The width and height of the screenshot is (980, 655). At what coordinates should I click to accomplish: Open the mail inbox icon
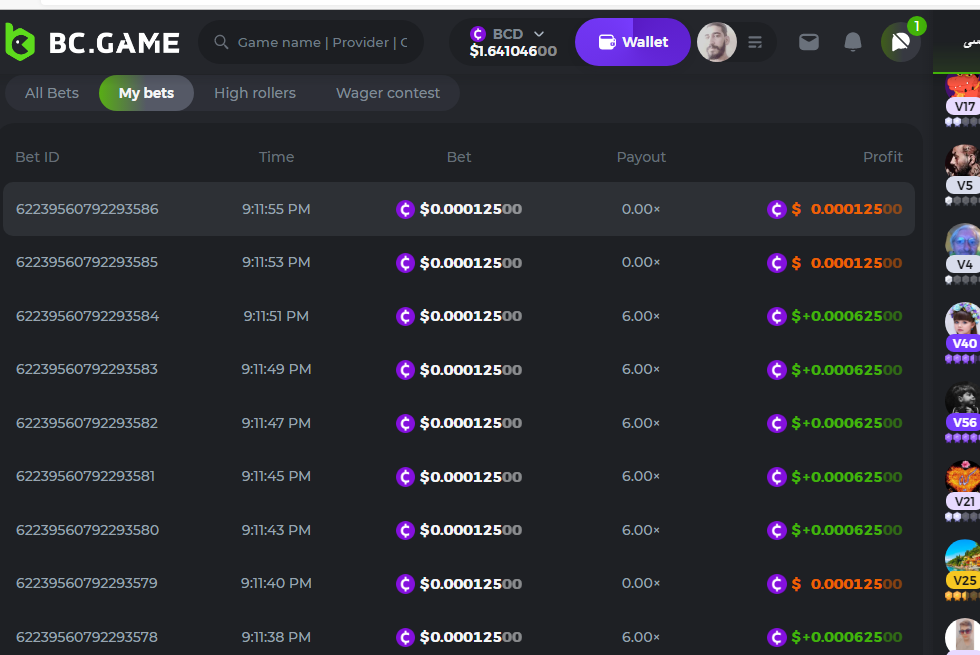point(809,42)
